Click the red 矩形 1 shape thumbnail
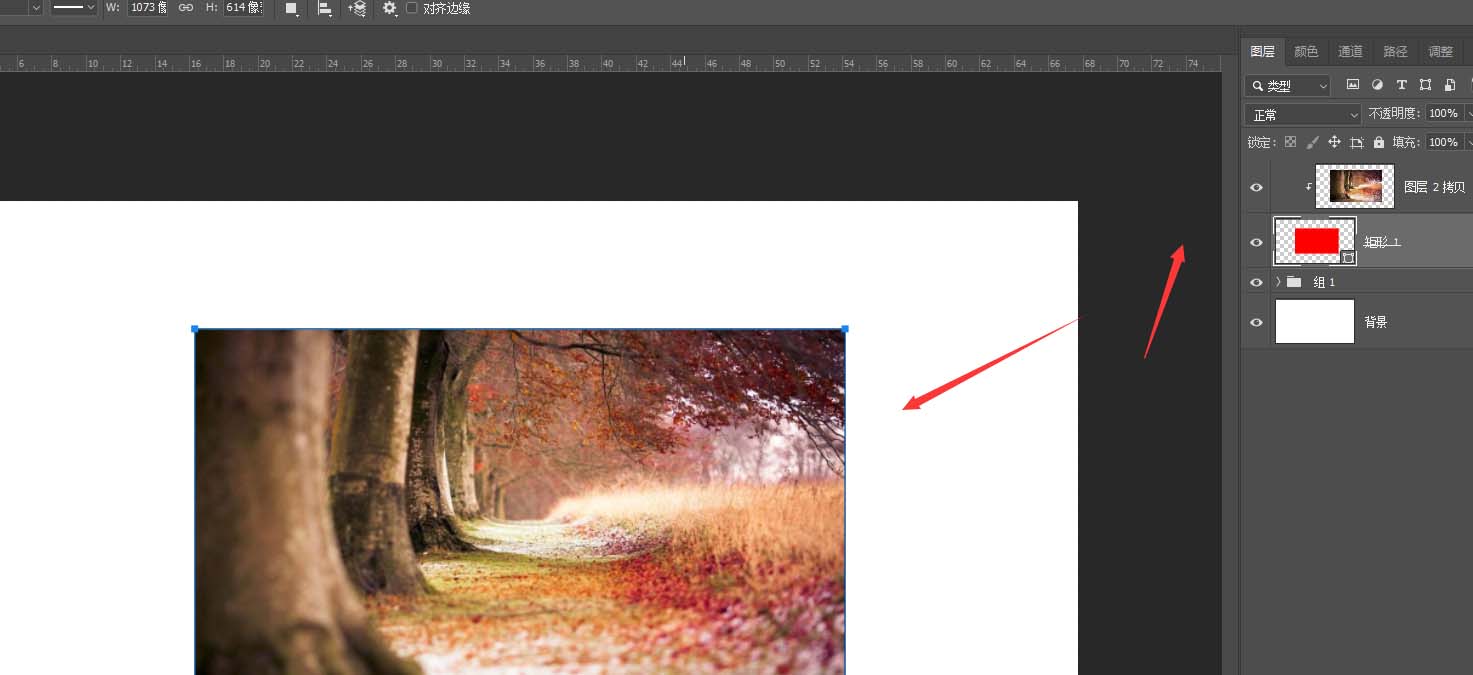1473x675 pixels. (x=1314, y=241)
